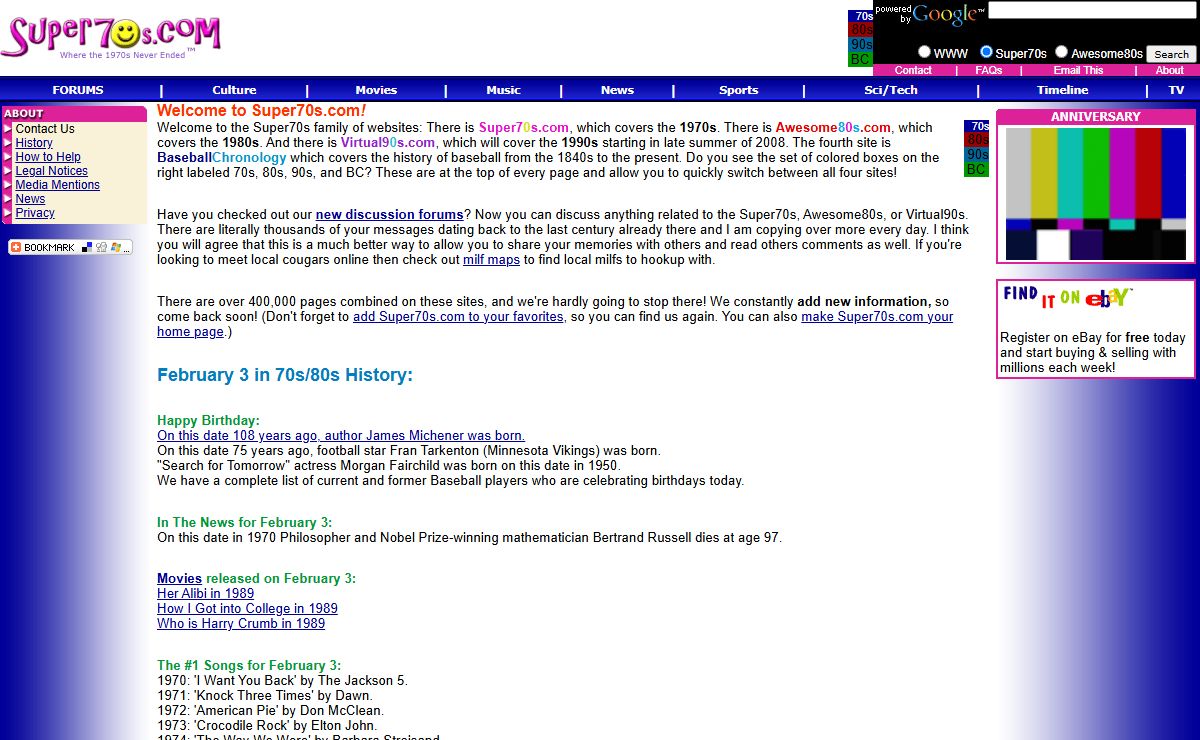Click make Super70s.com your home page
Image resolution: width=1200 pixels, height=740 pixels.
[x=555, y=324]
